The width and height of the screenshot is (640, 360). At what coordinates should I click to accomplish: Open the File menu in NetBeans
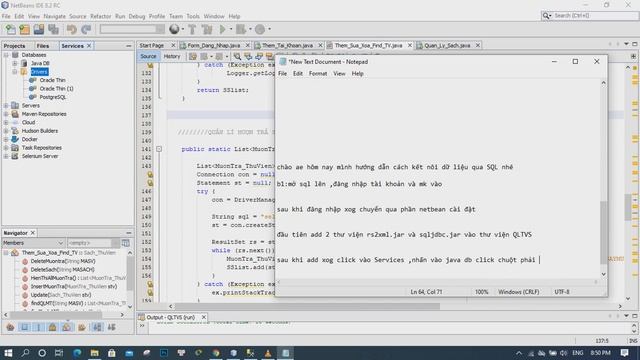coord(6,16)
